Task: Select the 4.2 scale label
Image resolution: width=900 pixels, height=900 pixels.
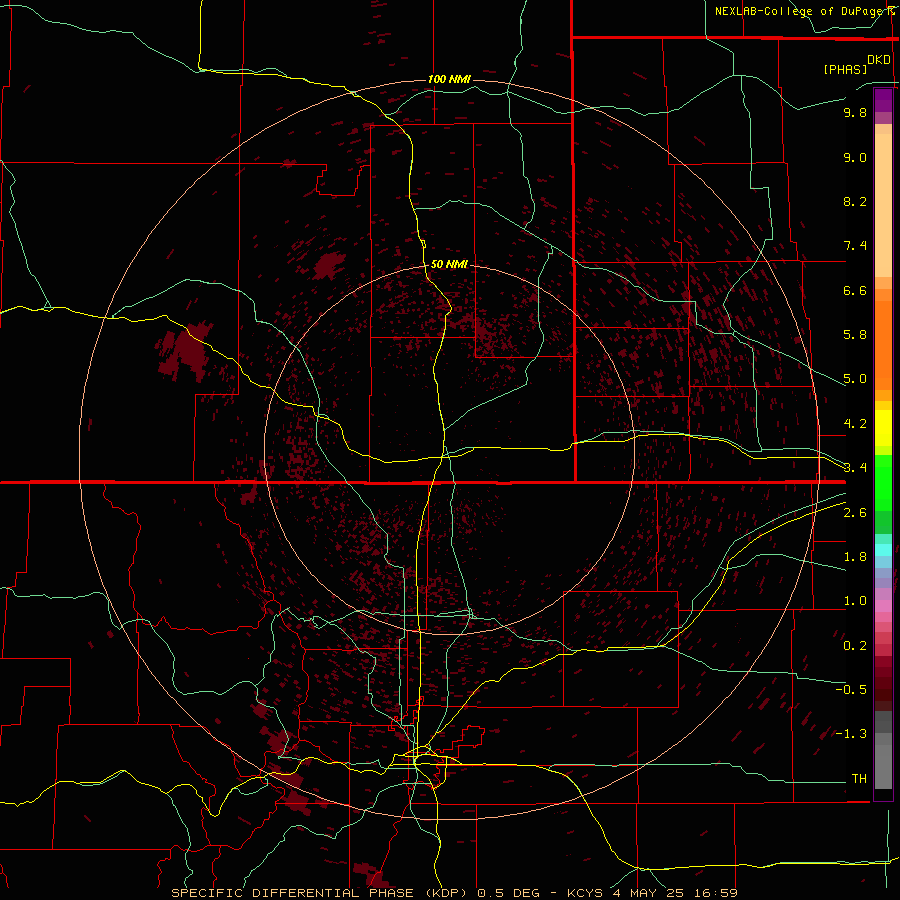Action: (855, 424)
